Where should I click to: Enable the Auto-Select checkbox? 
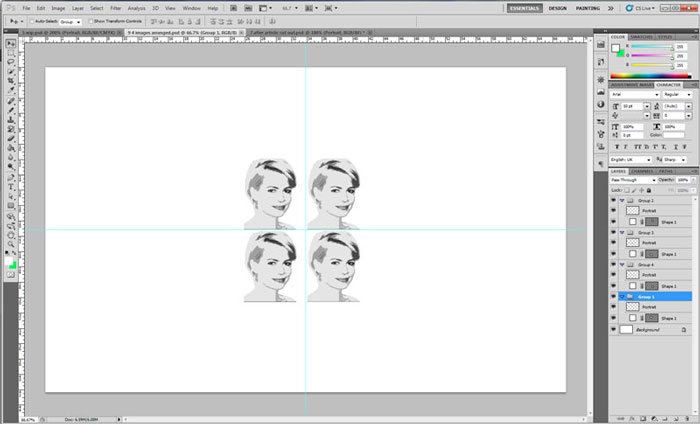tap(33, 20)
